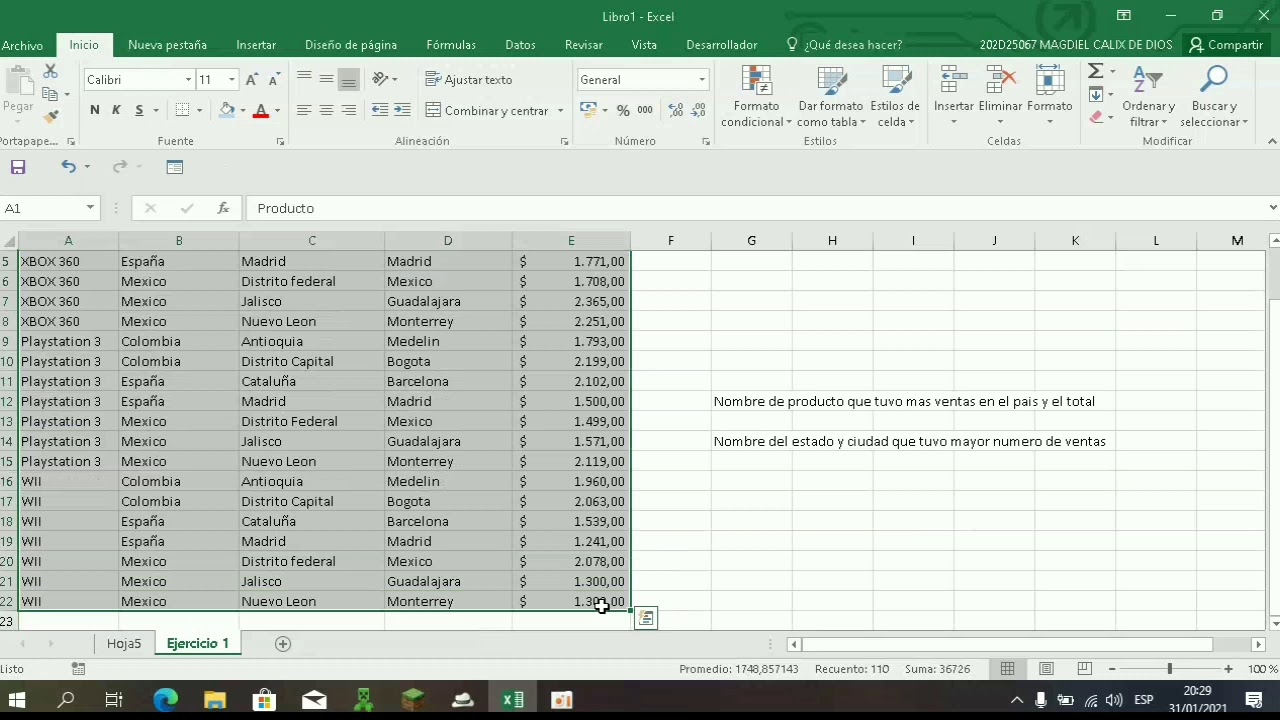Open the Archivo tab
The image size is (1280, 720).
pyautogui.click(x=22, y=45)
